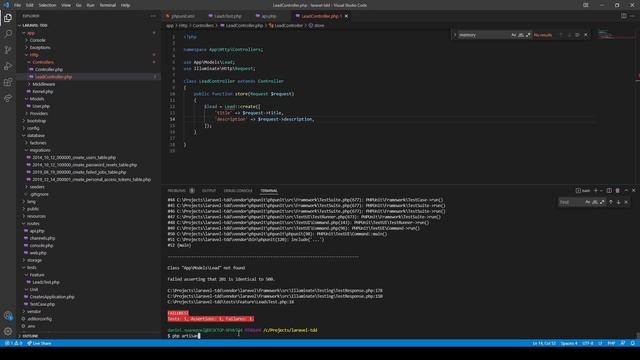Open the Terminal menu
This screenshot has width=640, height=360.
click(x=108, y=5)
